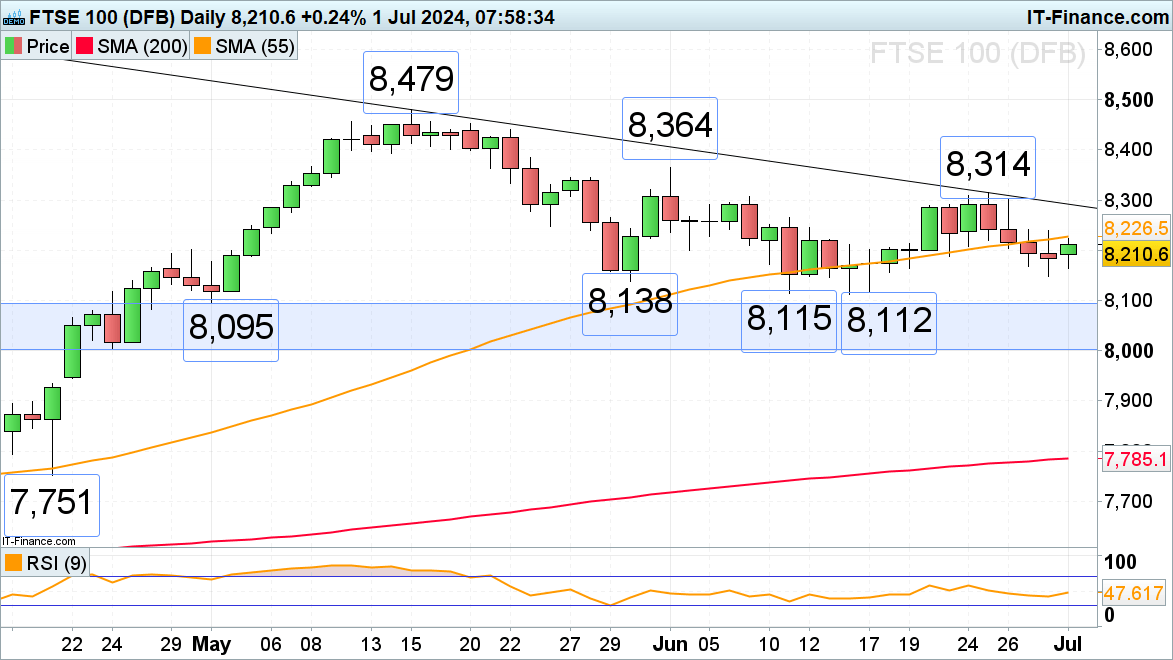Viewport: 1173px width, 660px height.
Task: Select the SMA (200) legend label
Action: click(x=141, y=46)
